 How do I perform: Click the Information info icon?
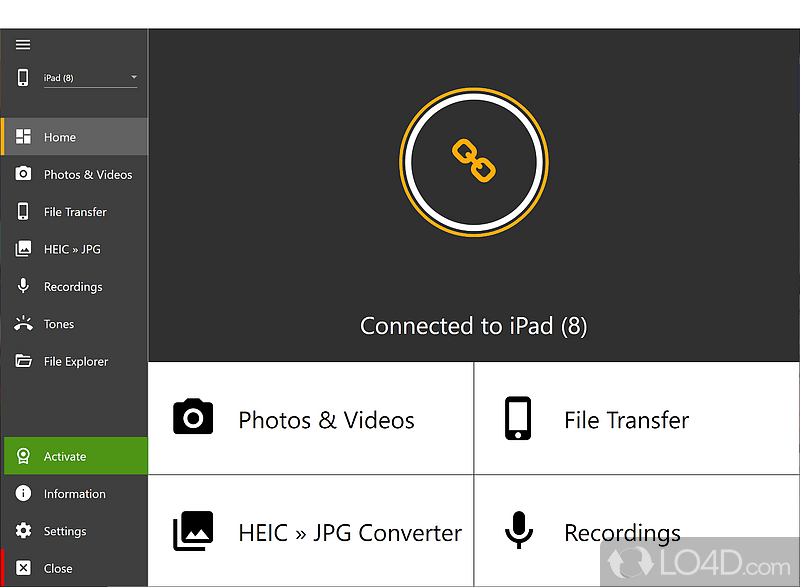click(23, 493)
